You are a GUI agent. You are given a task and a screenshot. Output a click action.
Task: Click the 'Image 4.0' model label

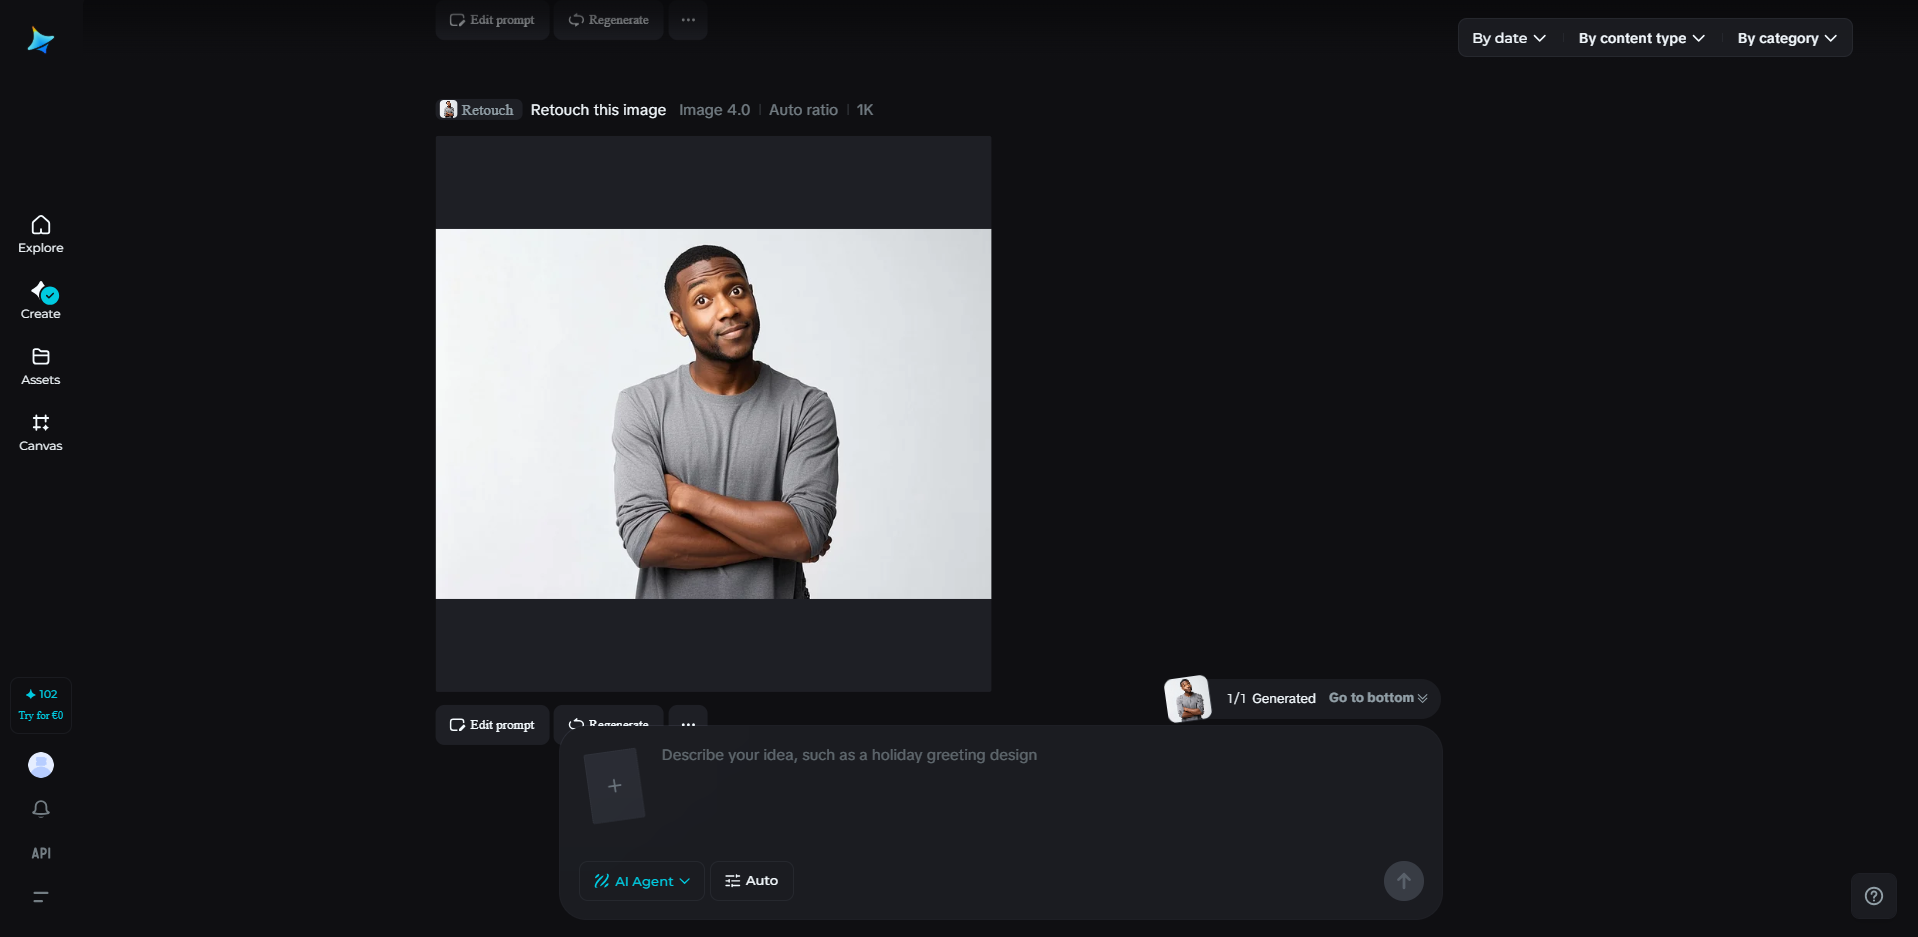714,110
